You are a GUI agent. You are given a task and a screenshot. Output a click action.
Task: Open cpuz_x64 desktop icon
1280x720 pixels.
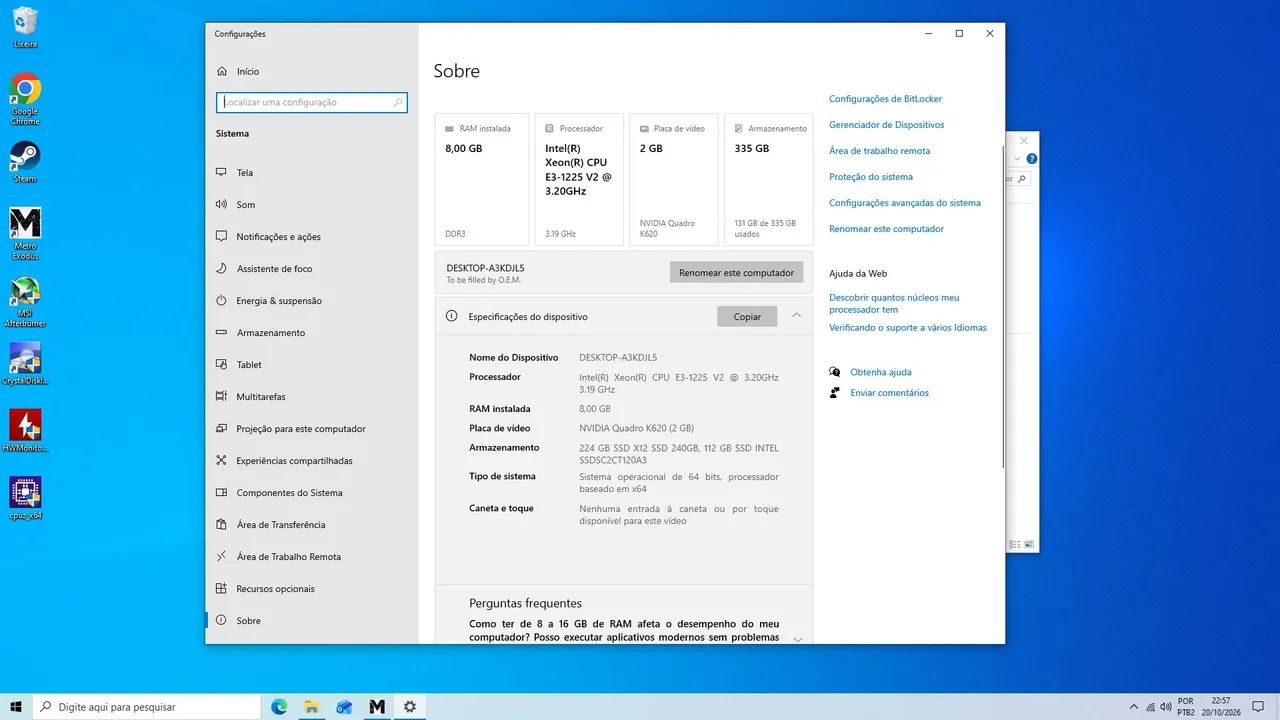coord(25,498)
